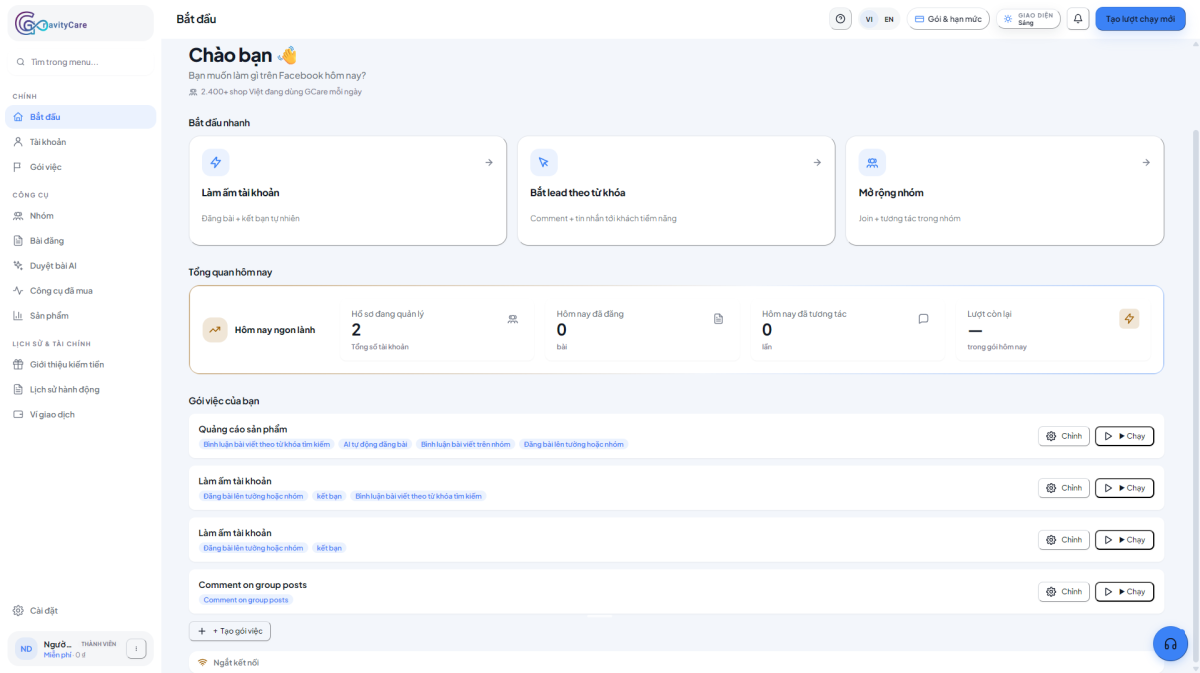Open the Làm ấm tài khoản card arrow
Viewport: 1200px width, 673px height.
click(489, 162)
